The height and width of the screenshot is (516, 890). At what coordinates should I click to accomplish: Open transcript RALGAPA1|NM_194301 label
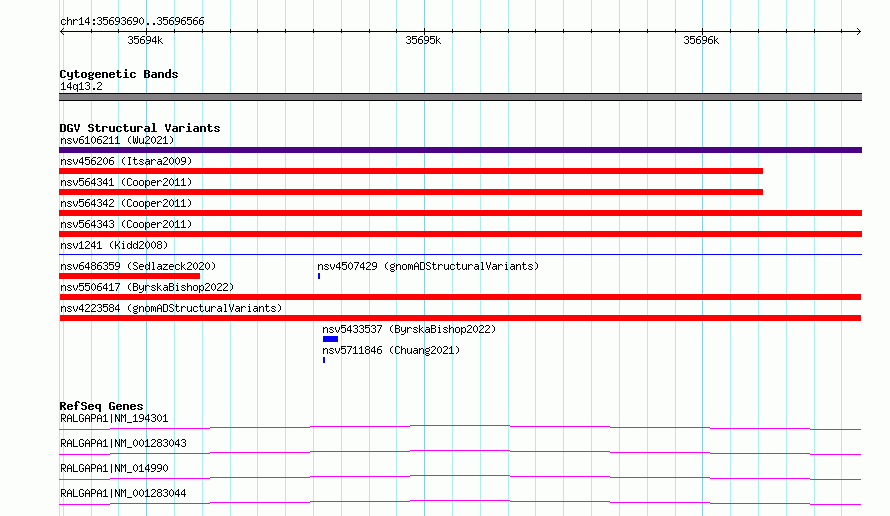point(114,418)
